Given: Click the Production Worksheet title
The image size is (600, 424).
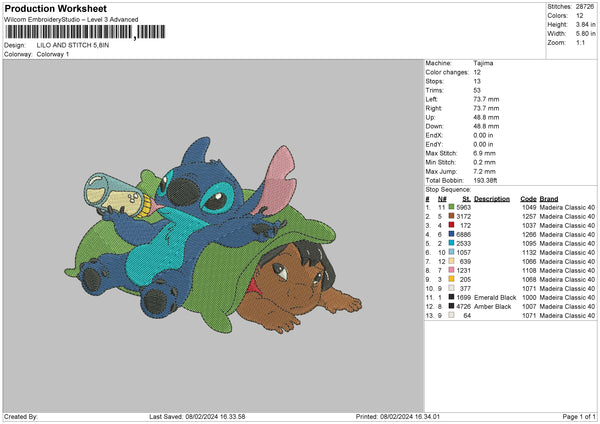Looking at the screenshot, I should [55, 8].
